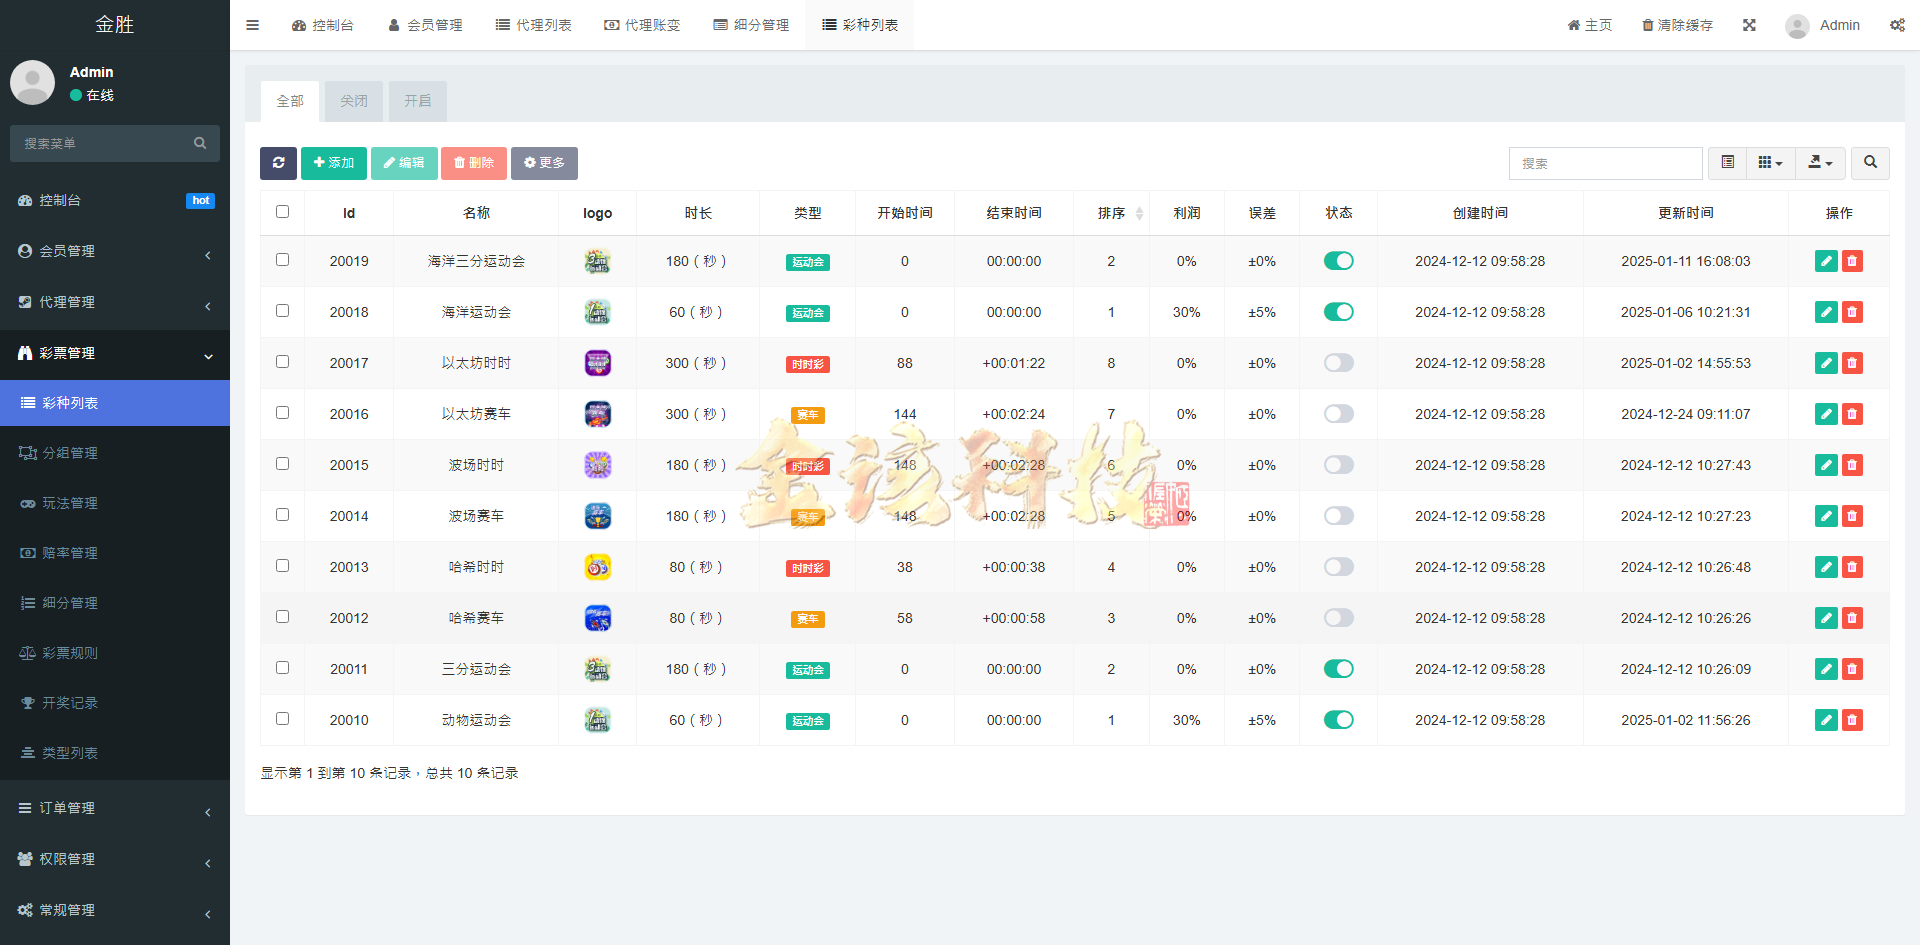Delete row 20013 with the trash icon
The width and height of the screenshot is (1920, 945).
point(1852,567)
